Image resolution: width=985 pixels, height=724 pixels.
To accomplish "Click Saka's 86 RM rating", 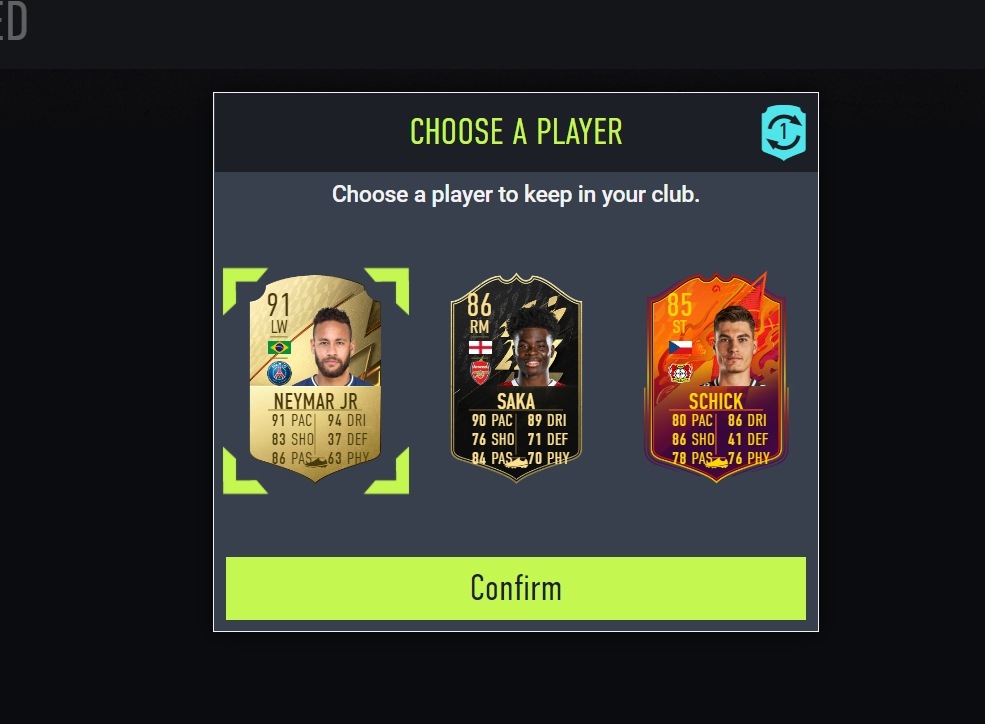I will [x=479, y=313].
